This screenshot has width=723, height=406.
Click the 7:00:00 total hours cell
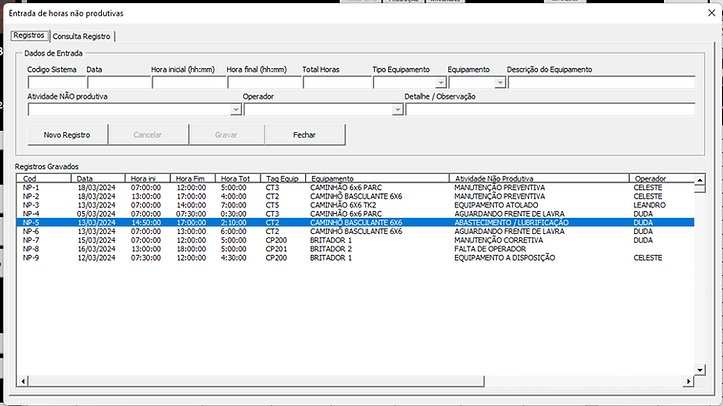pos(233,205)
